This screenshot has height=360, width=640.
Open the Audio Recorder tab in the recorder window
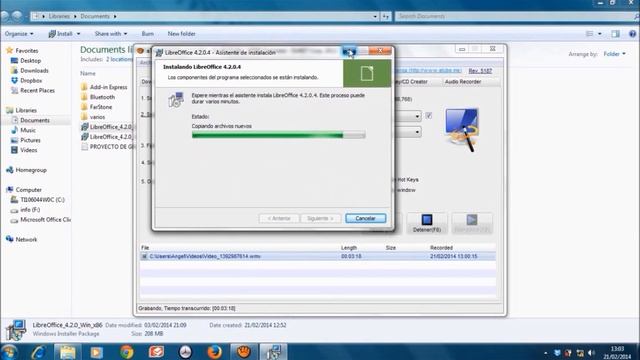[x=462, y=82]
